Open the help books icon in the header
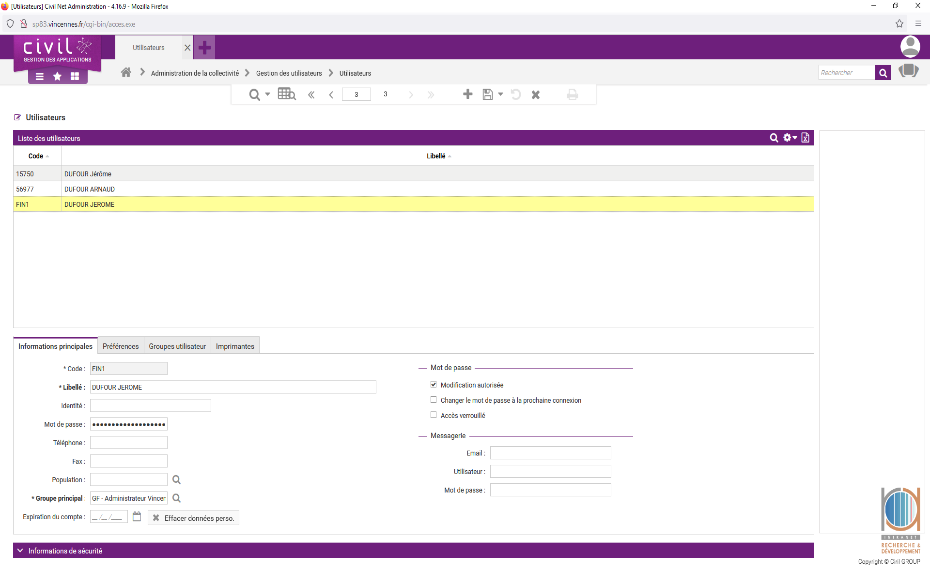The image size is (930, 566). (908, 71)
